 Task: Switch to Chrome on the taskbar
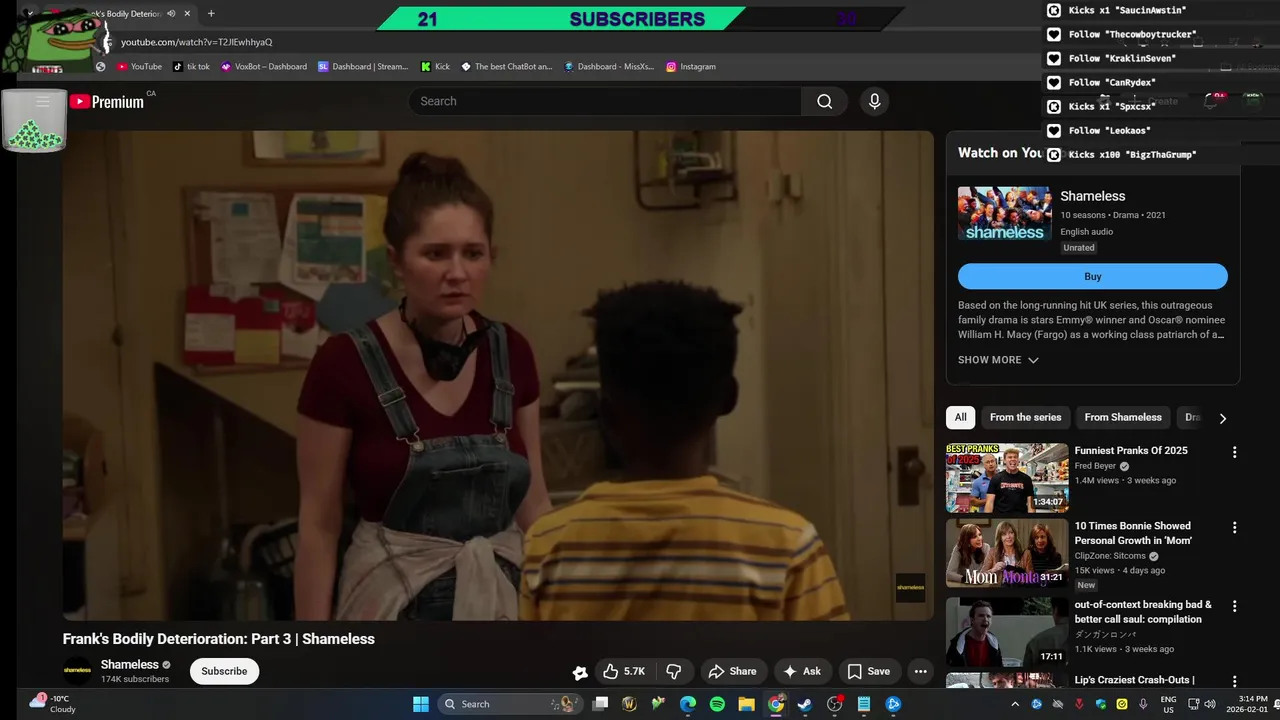pos(776,704)
